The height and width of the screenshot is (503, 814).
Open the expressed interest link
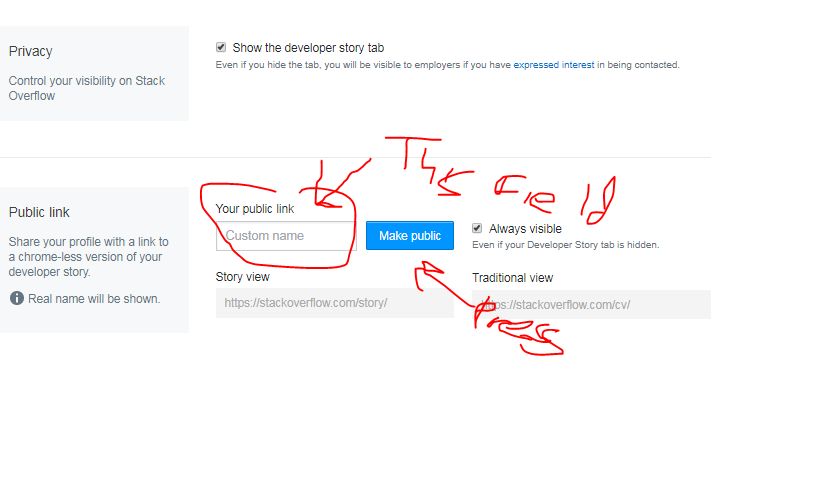pos(553,65)
